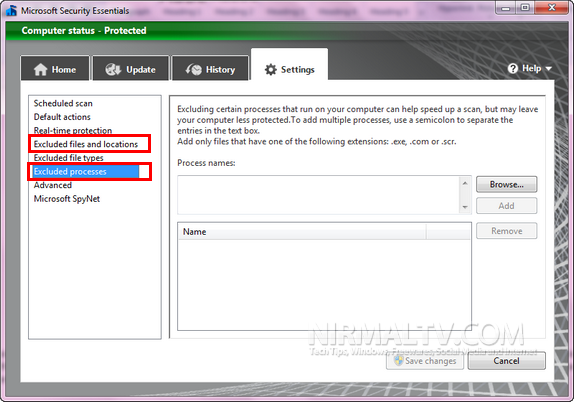Select Excluded files and locations
Screen dimensions: 574x402
(x=86, y=144)
